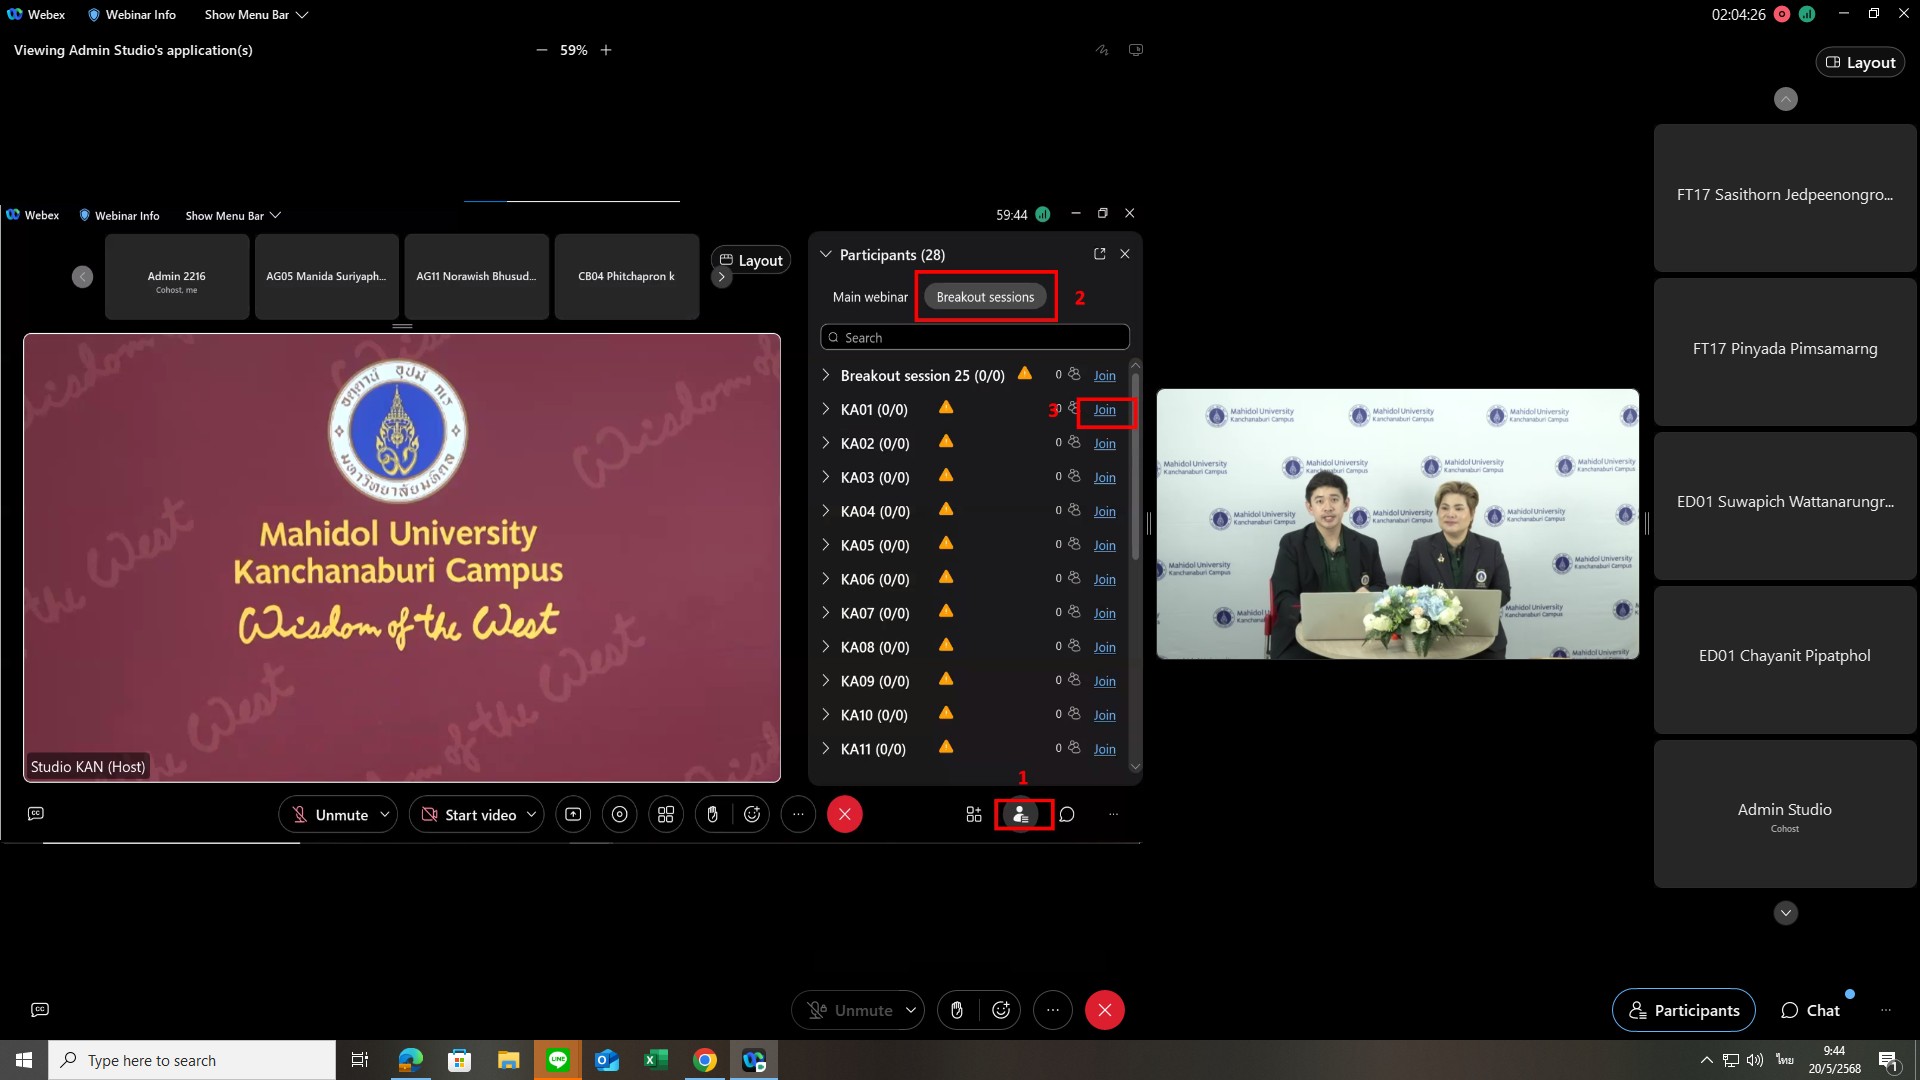Click the outer Unmute button
The height and width of the screenshot is (1080, 1920).
(x=849, y=1010)
